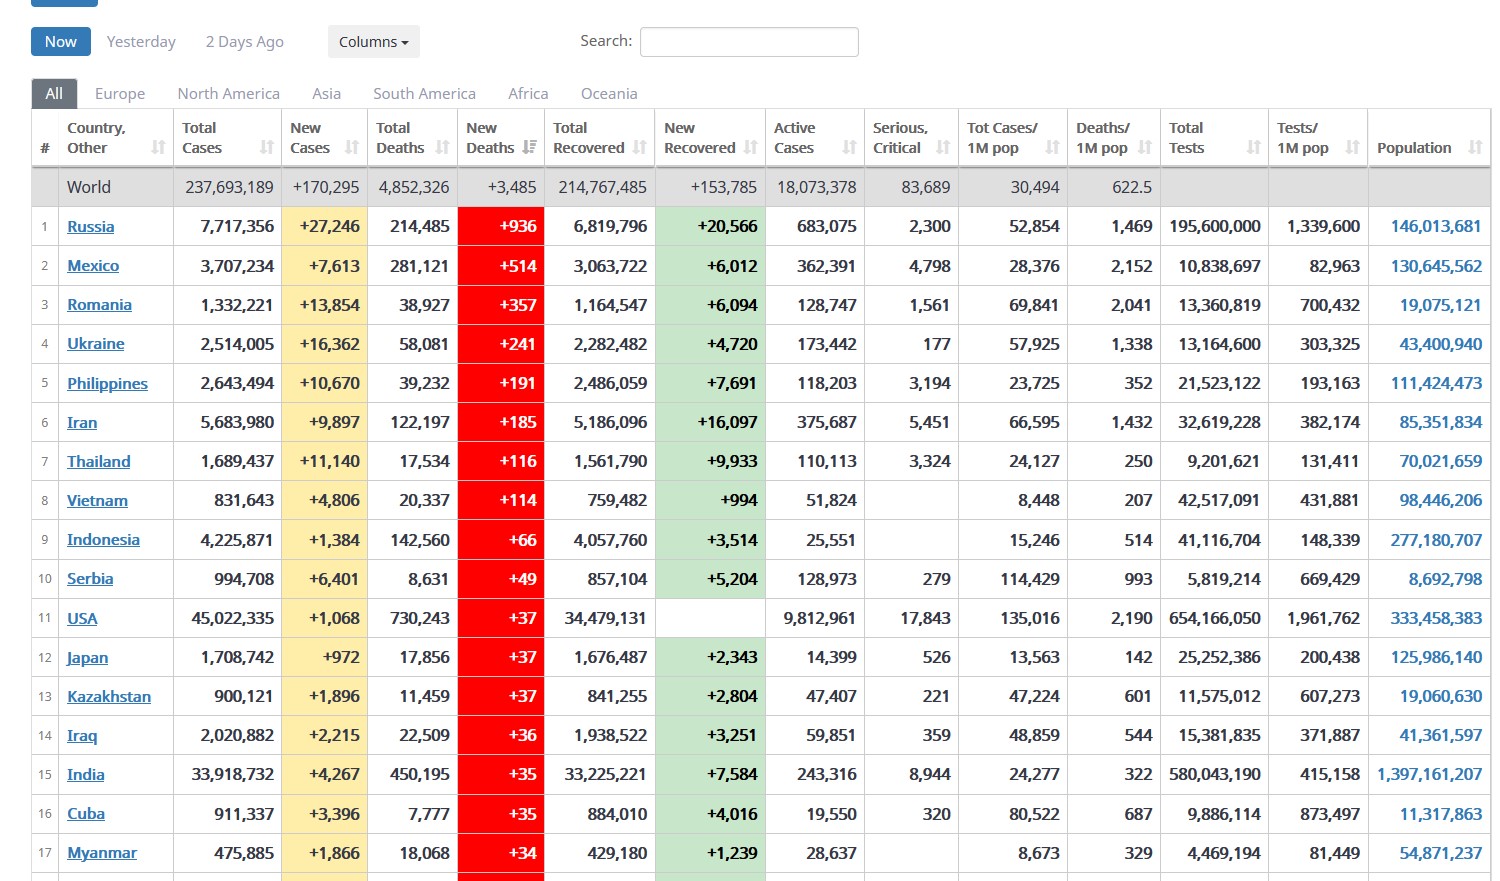Switch to the Europe tab
The height and width of the screenshot is (881, 1500).
[x=120, y=94]
